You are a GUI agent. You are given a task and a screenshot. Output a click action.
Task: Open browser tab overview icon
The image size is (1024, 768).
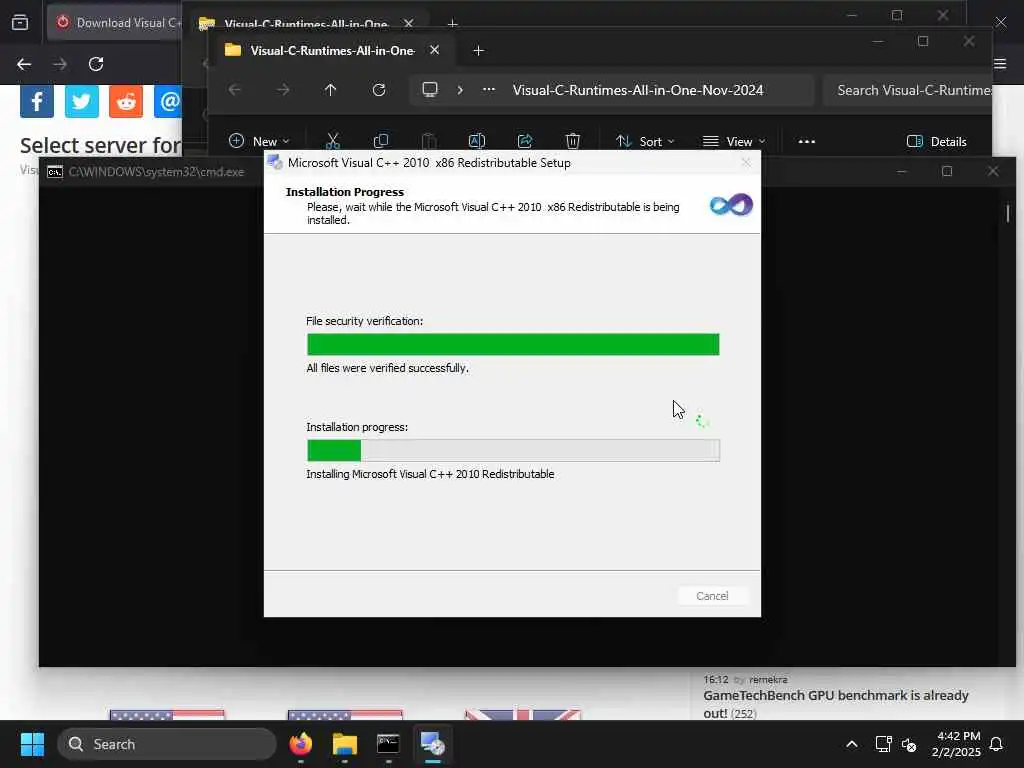click(x=20, y=22)
